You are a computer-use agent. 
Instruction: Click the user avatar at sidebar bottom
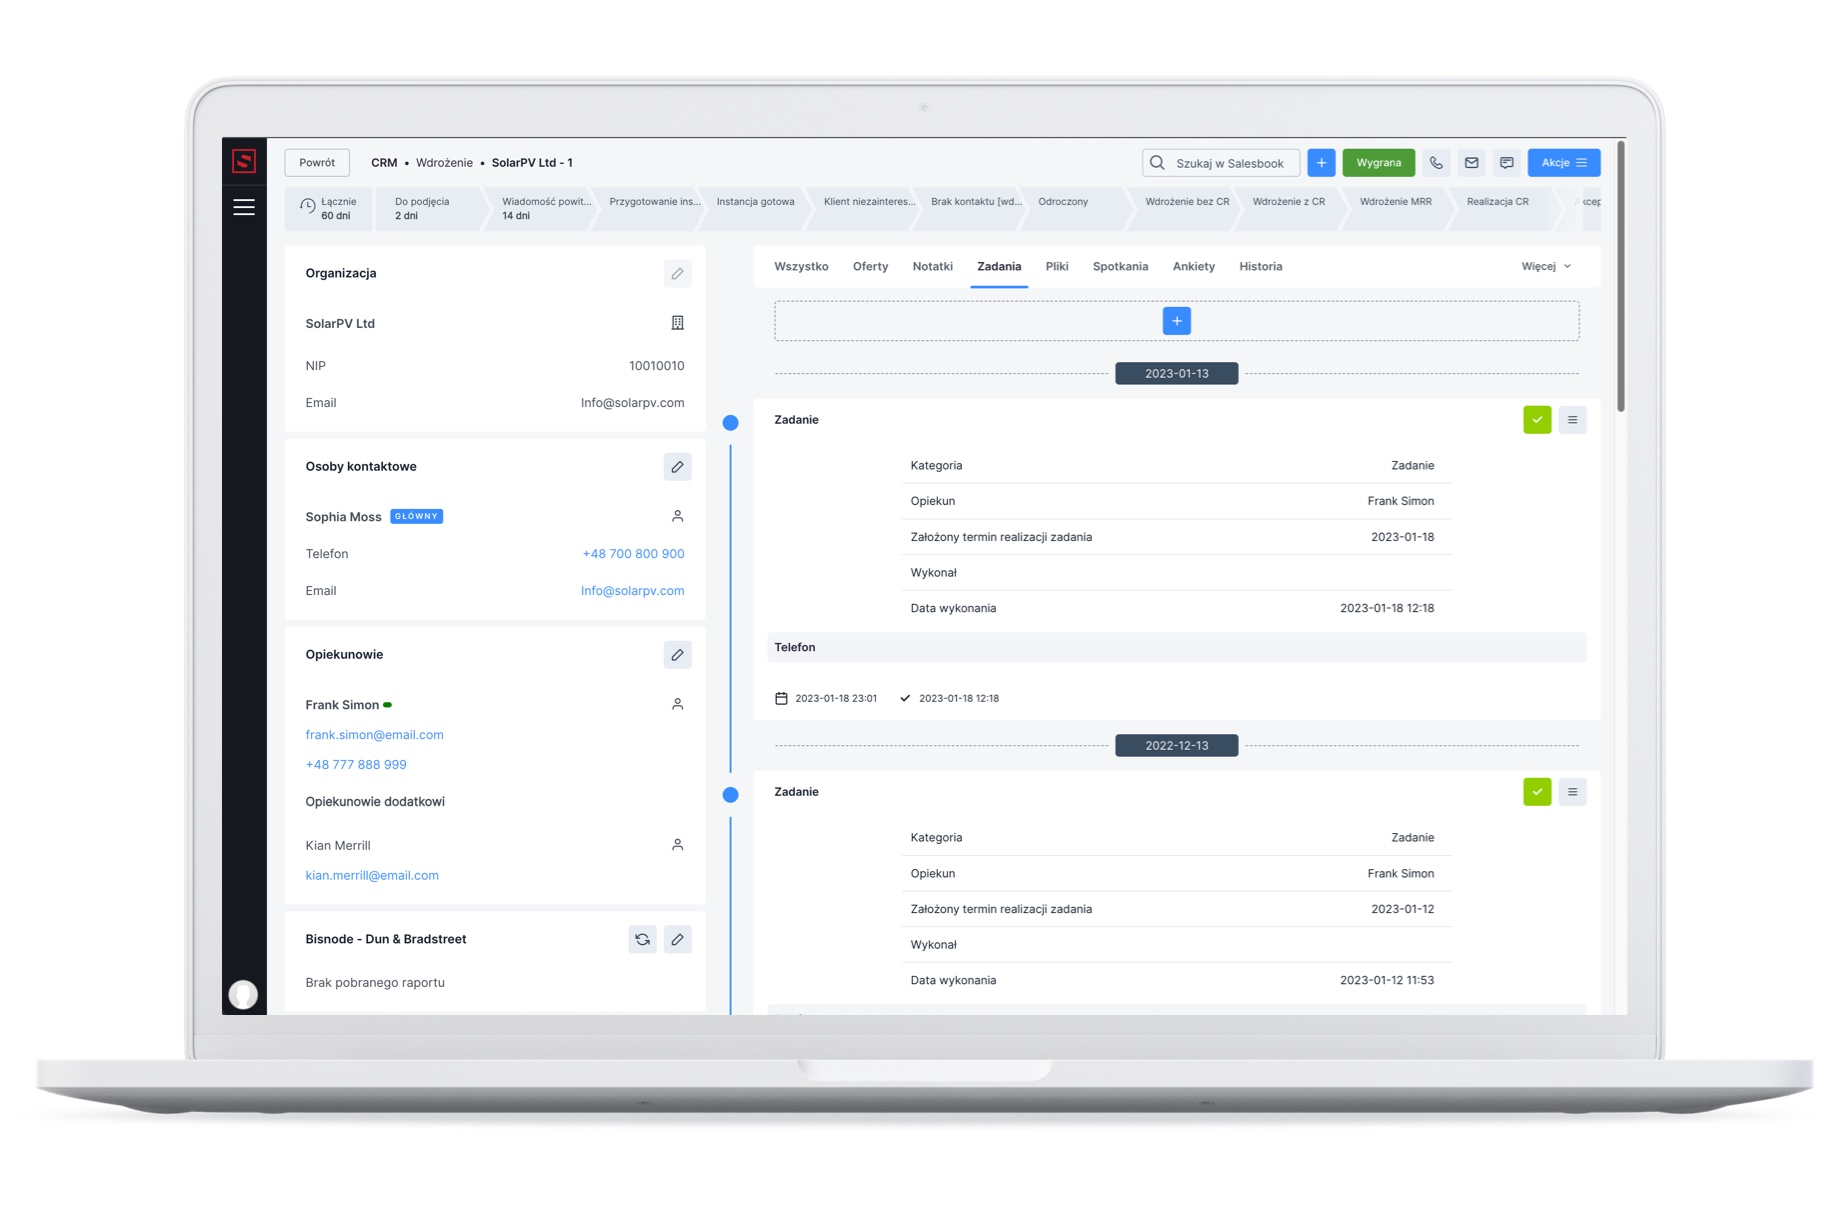tap(243, 994)
